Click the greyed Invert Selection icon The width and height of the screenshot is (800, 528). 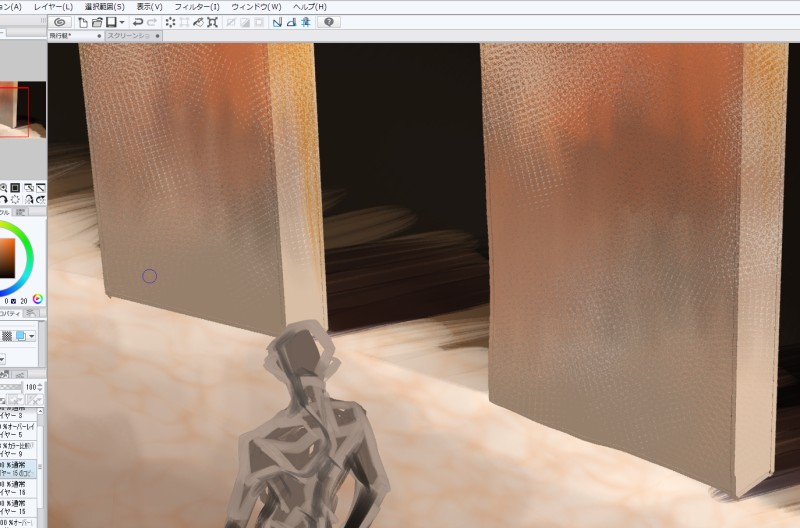[x=245, y=22]
